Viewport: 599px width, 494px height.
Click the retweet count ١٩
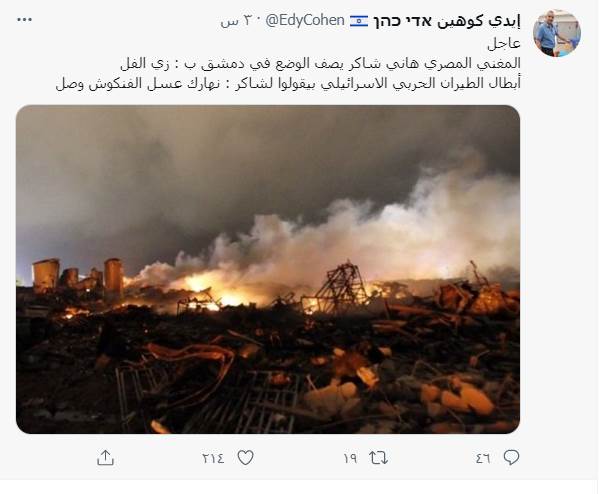click(350, 458)
